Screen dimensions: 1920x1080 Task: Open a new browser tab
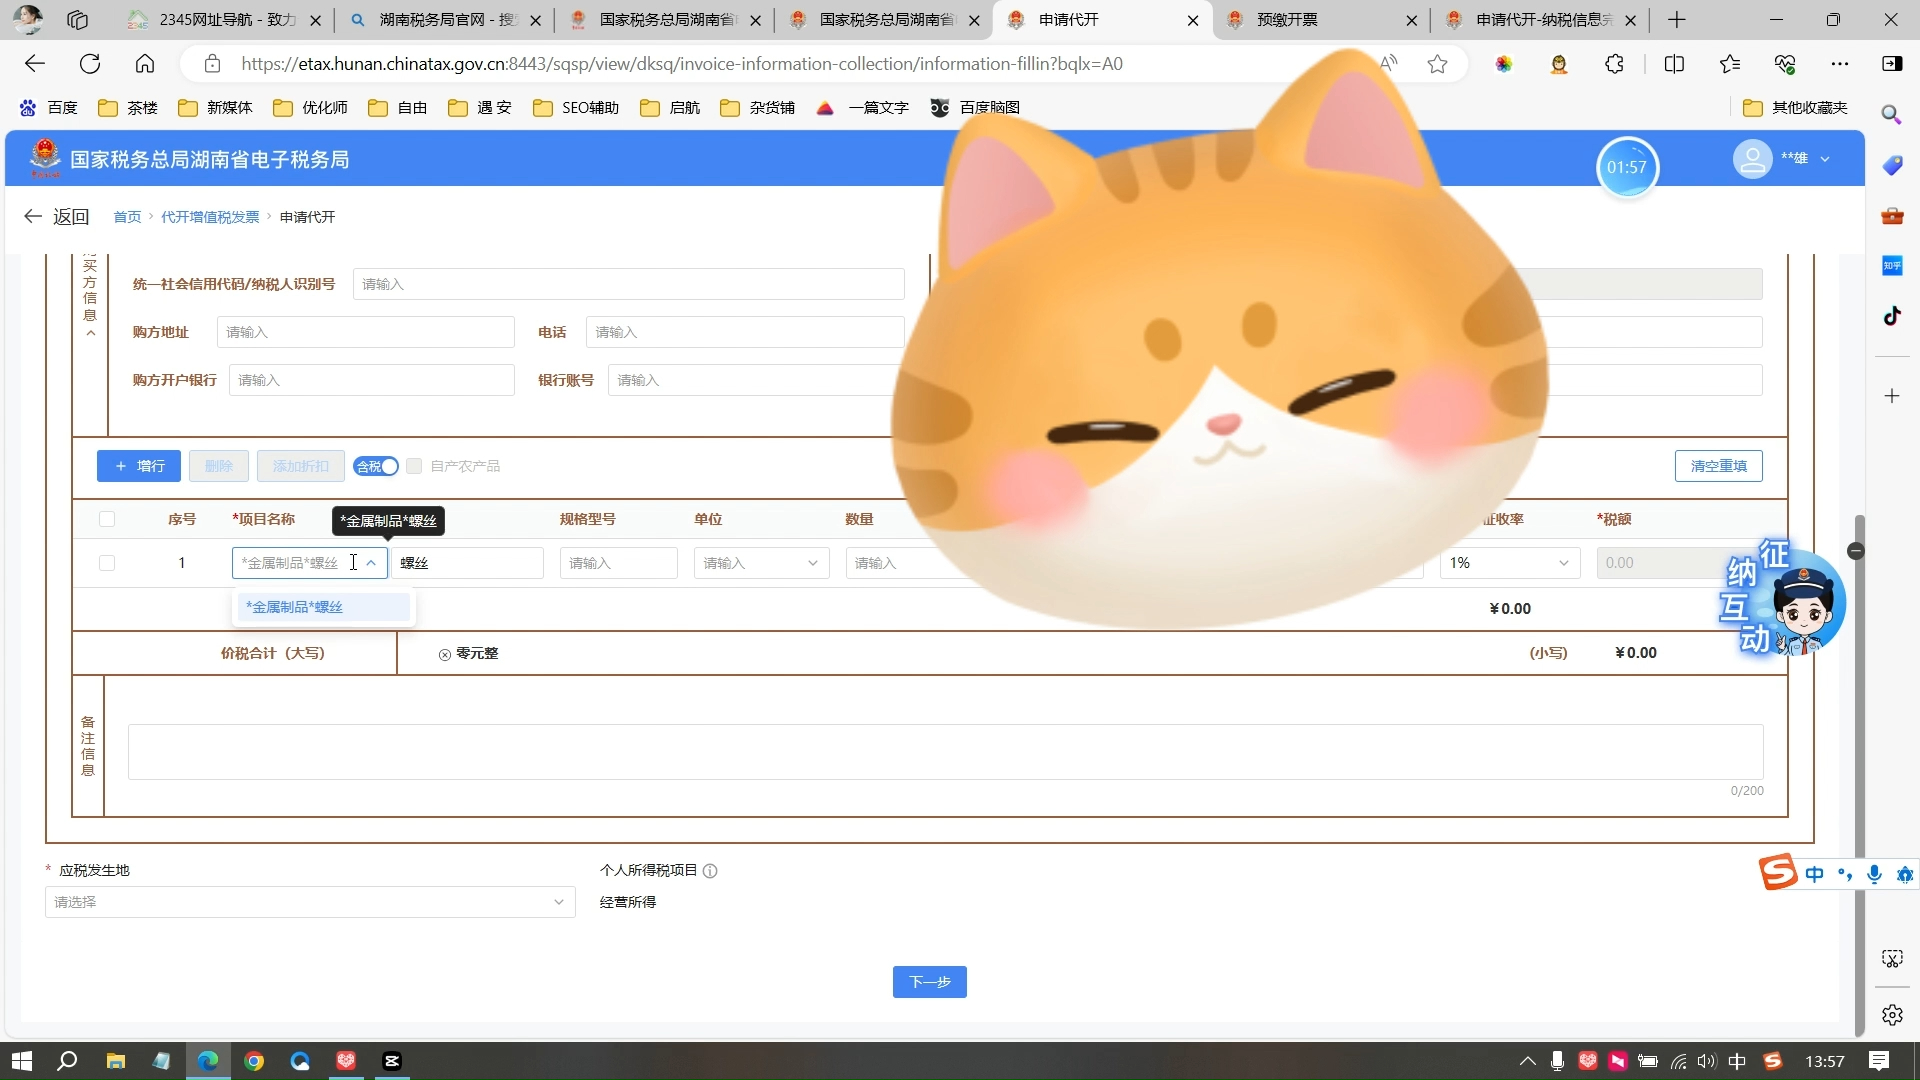[x=1677, y=20]
